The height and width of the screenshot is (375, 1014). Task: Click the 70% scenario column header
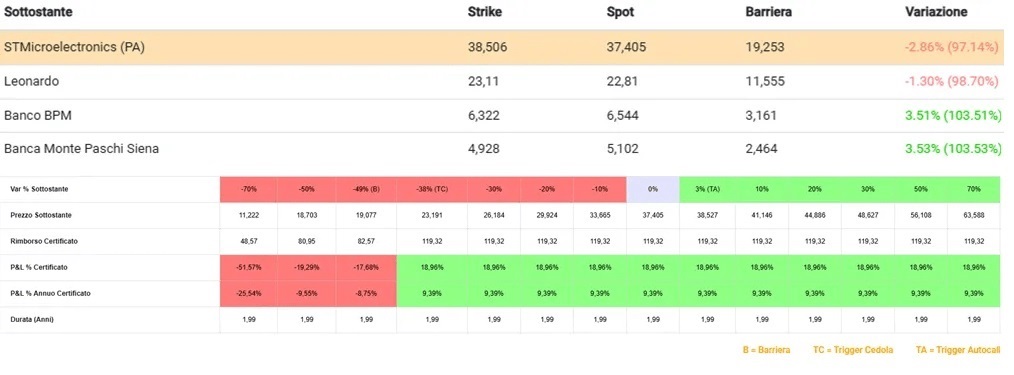tap(973, 189)
